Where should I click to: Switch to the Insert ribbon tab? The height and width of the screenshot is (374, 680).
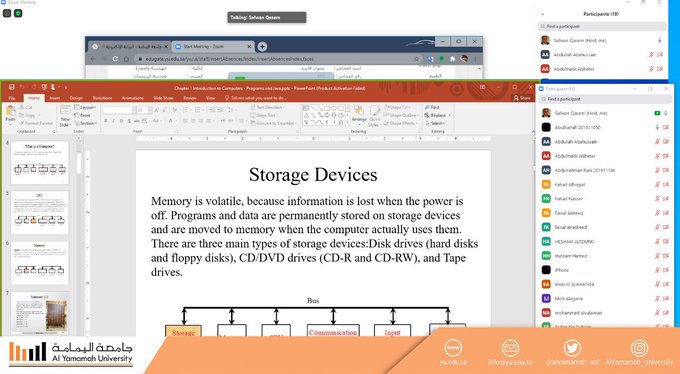(x=55, y=98)
